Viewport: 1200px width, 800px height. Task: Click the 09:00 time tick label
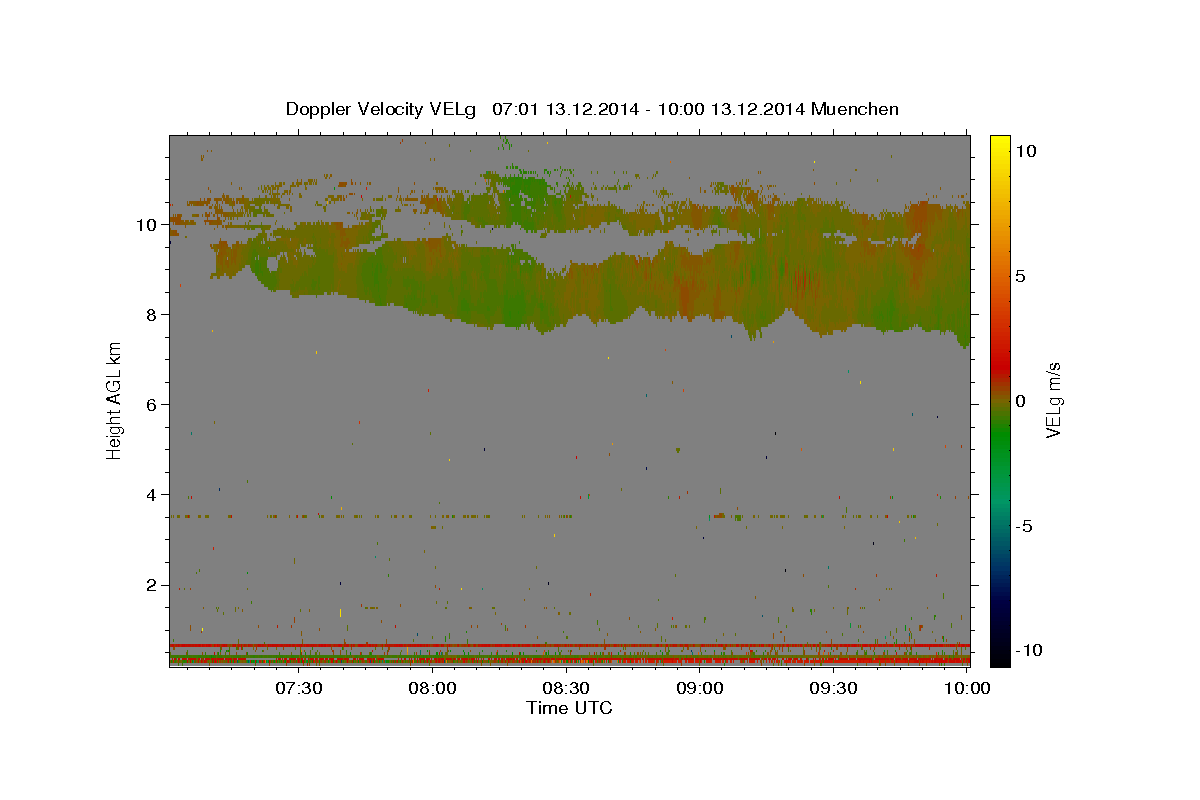click(701, 688)
